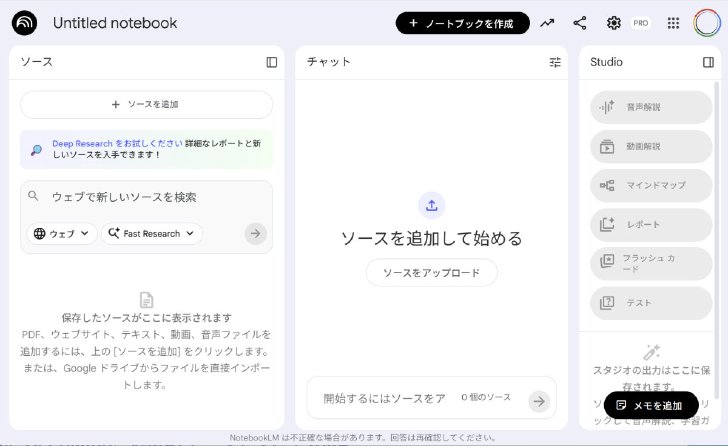Open the ウェブ source type dropdown
Screen dimensions: 728x446
click(x=62, y=233)
